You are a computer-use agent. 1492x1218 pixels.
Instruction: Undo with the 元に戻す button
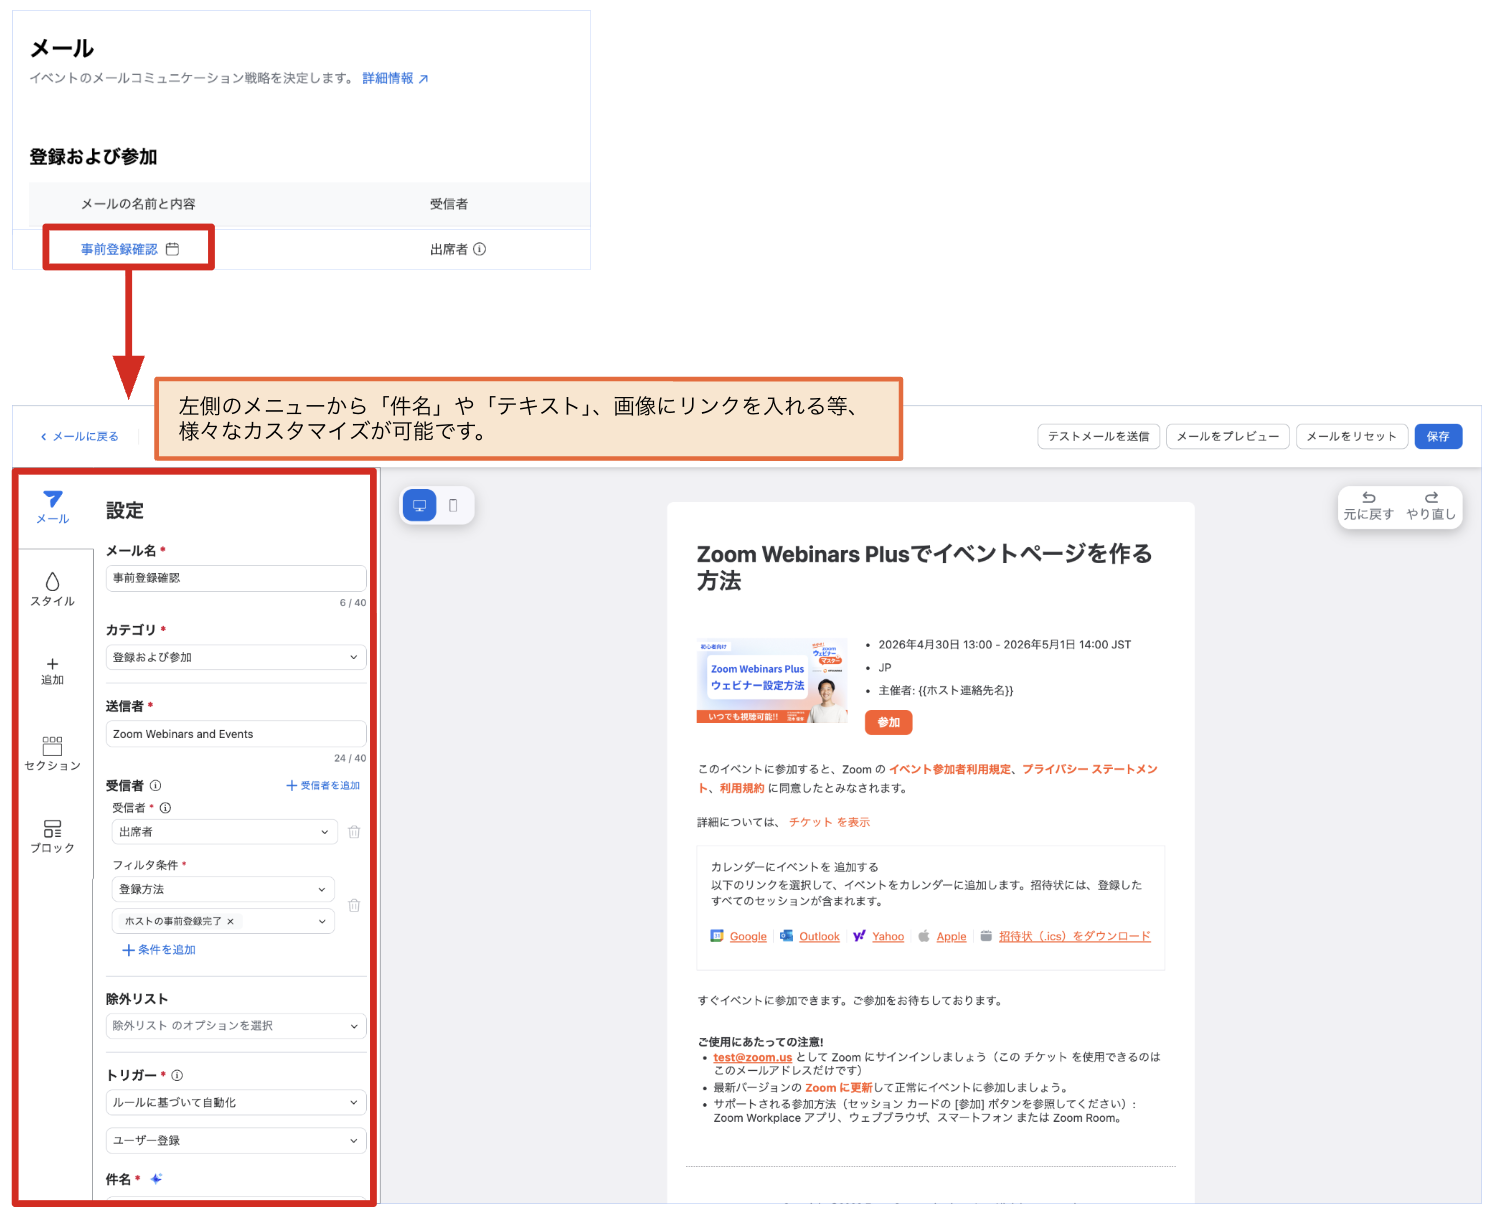tap(1368, 506)
